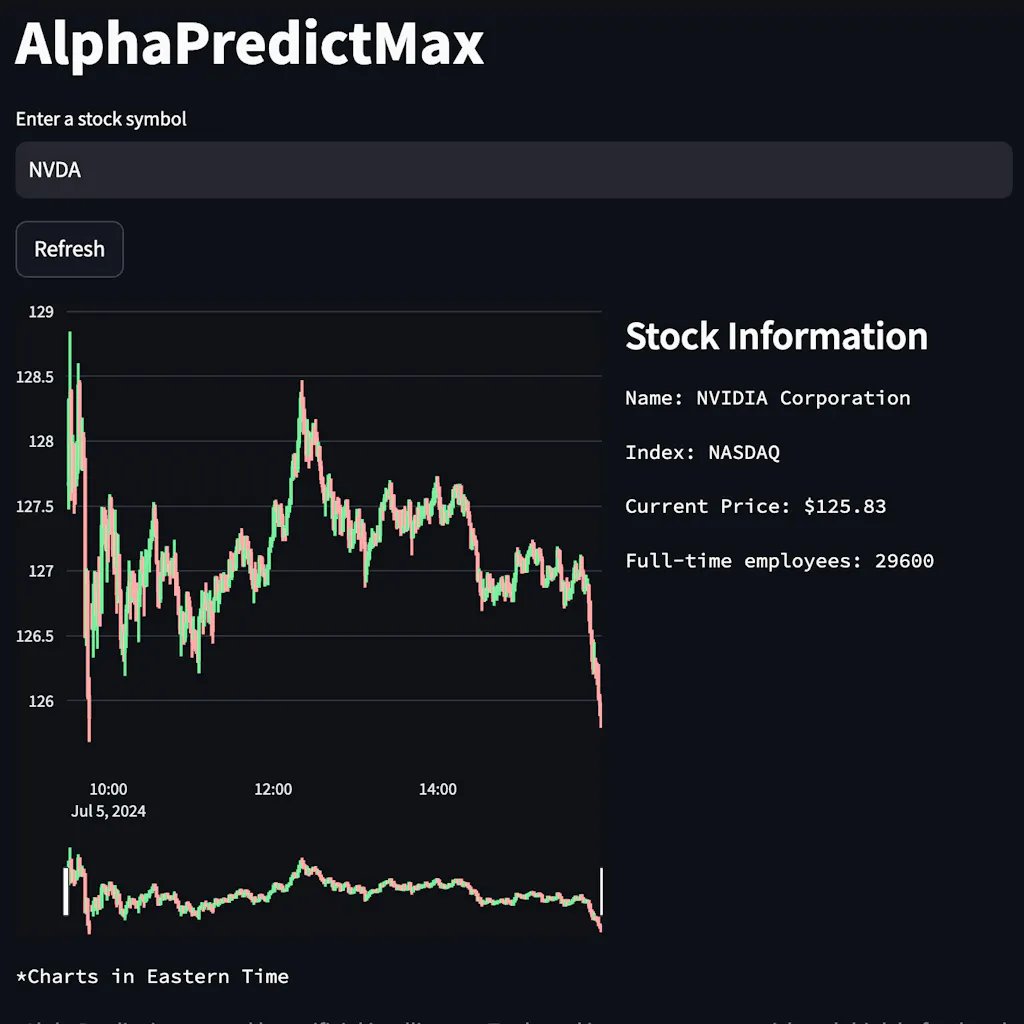This screenshot has width=1024, height=1024.
Task: Click the 12:00 time axis label
Action: (272, 789)
